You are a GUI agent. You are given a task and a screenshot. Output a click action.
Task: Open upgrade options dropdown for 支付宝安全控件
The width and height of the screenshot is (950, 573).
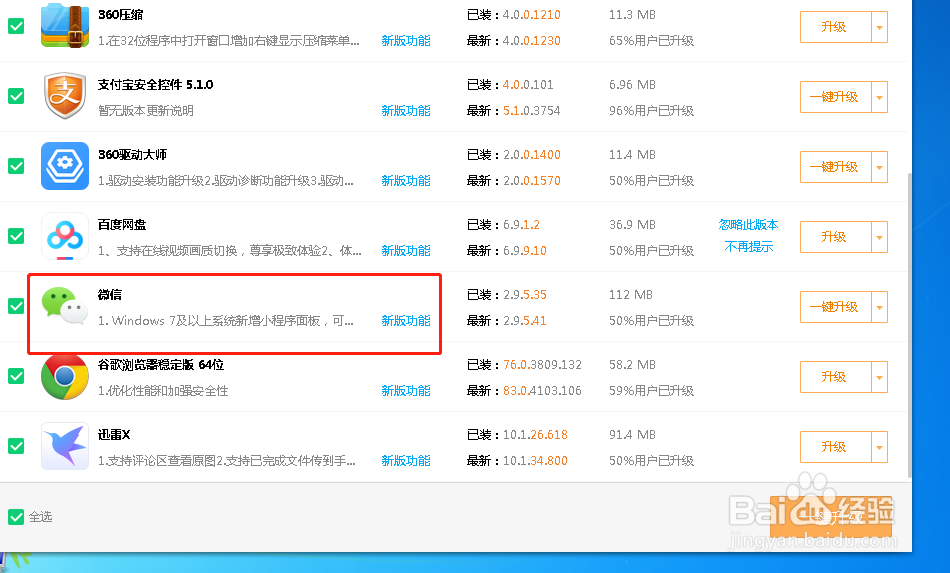pyautogui.click(x=879, y=97)
